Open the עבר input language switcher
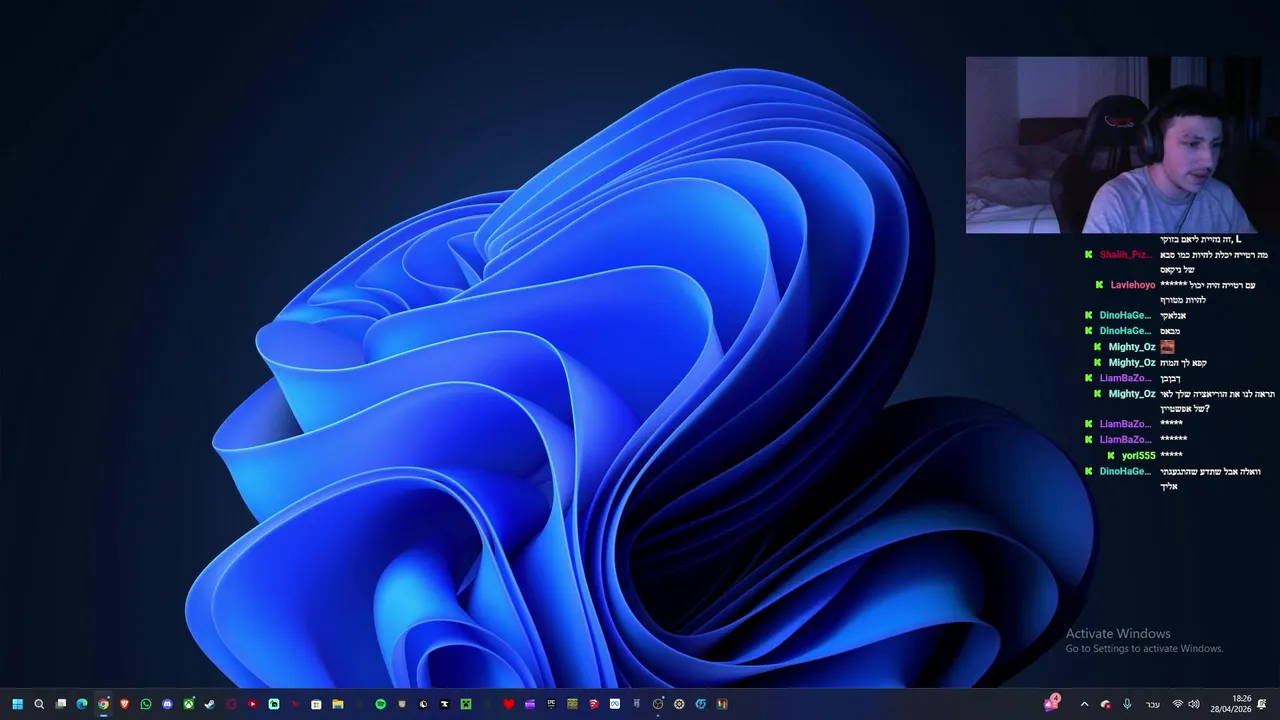Image resolution: width=1280 pixels, height=720 pixels. click(x=1153, y=704)
